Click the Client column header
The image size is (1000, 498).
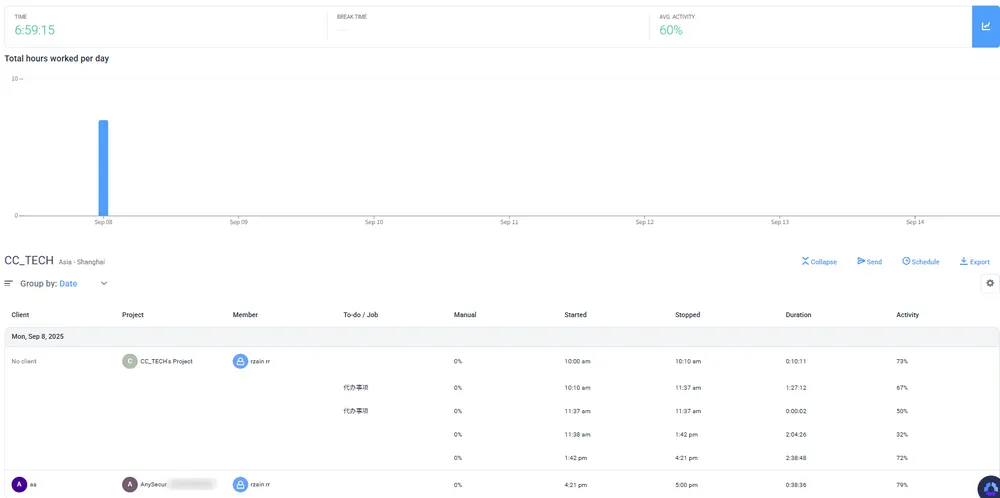(x=20, y=315)
